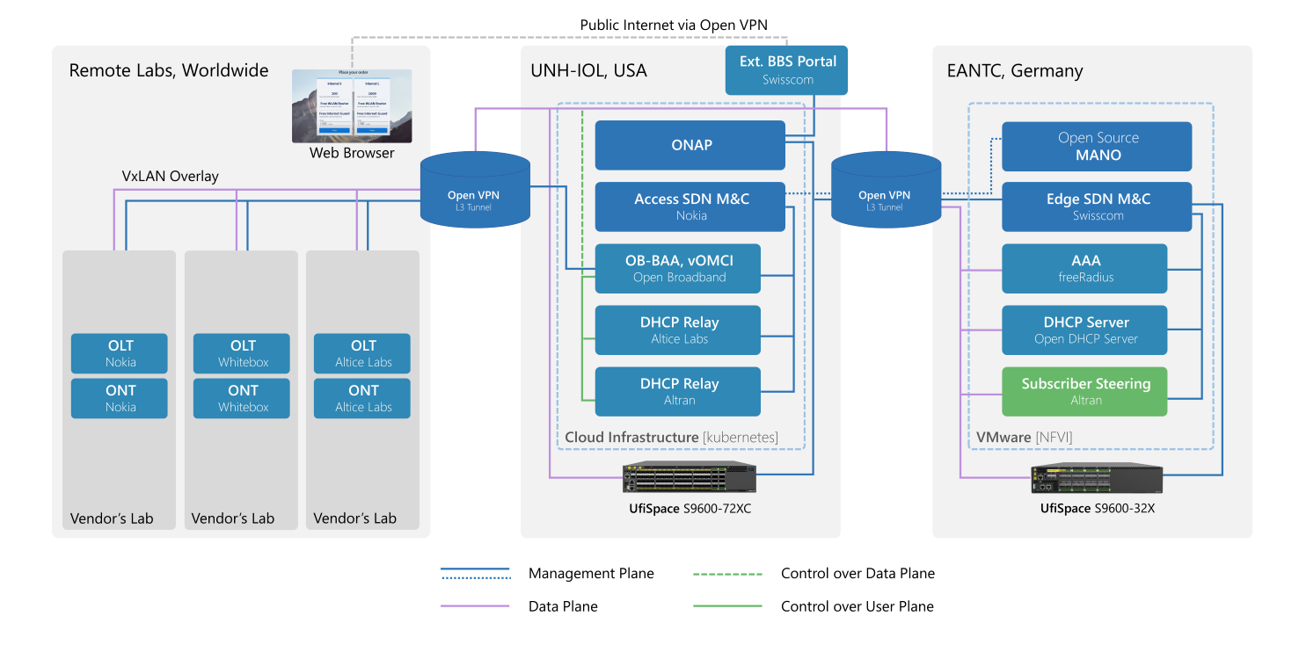1299x645 pixels.
Task: Select the left Open VPN L3 Tunnel cylinder
Action: [x=475, y=190]
